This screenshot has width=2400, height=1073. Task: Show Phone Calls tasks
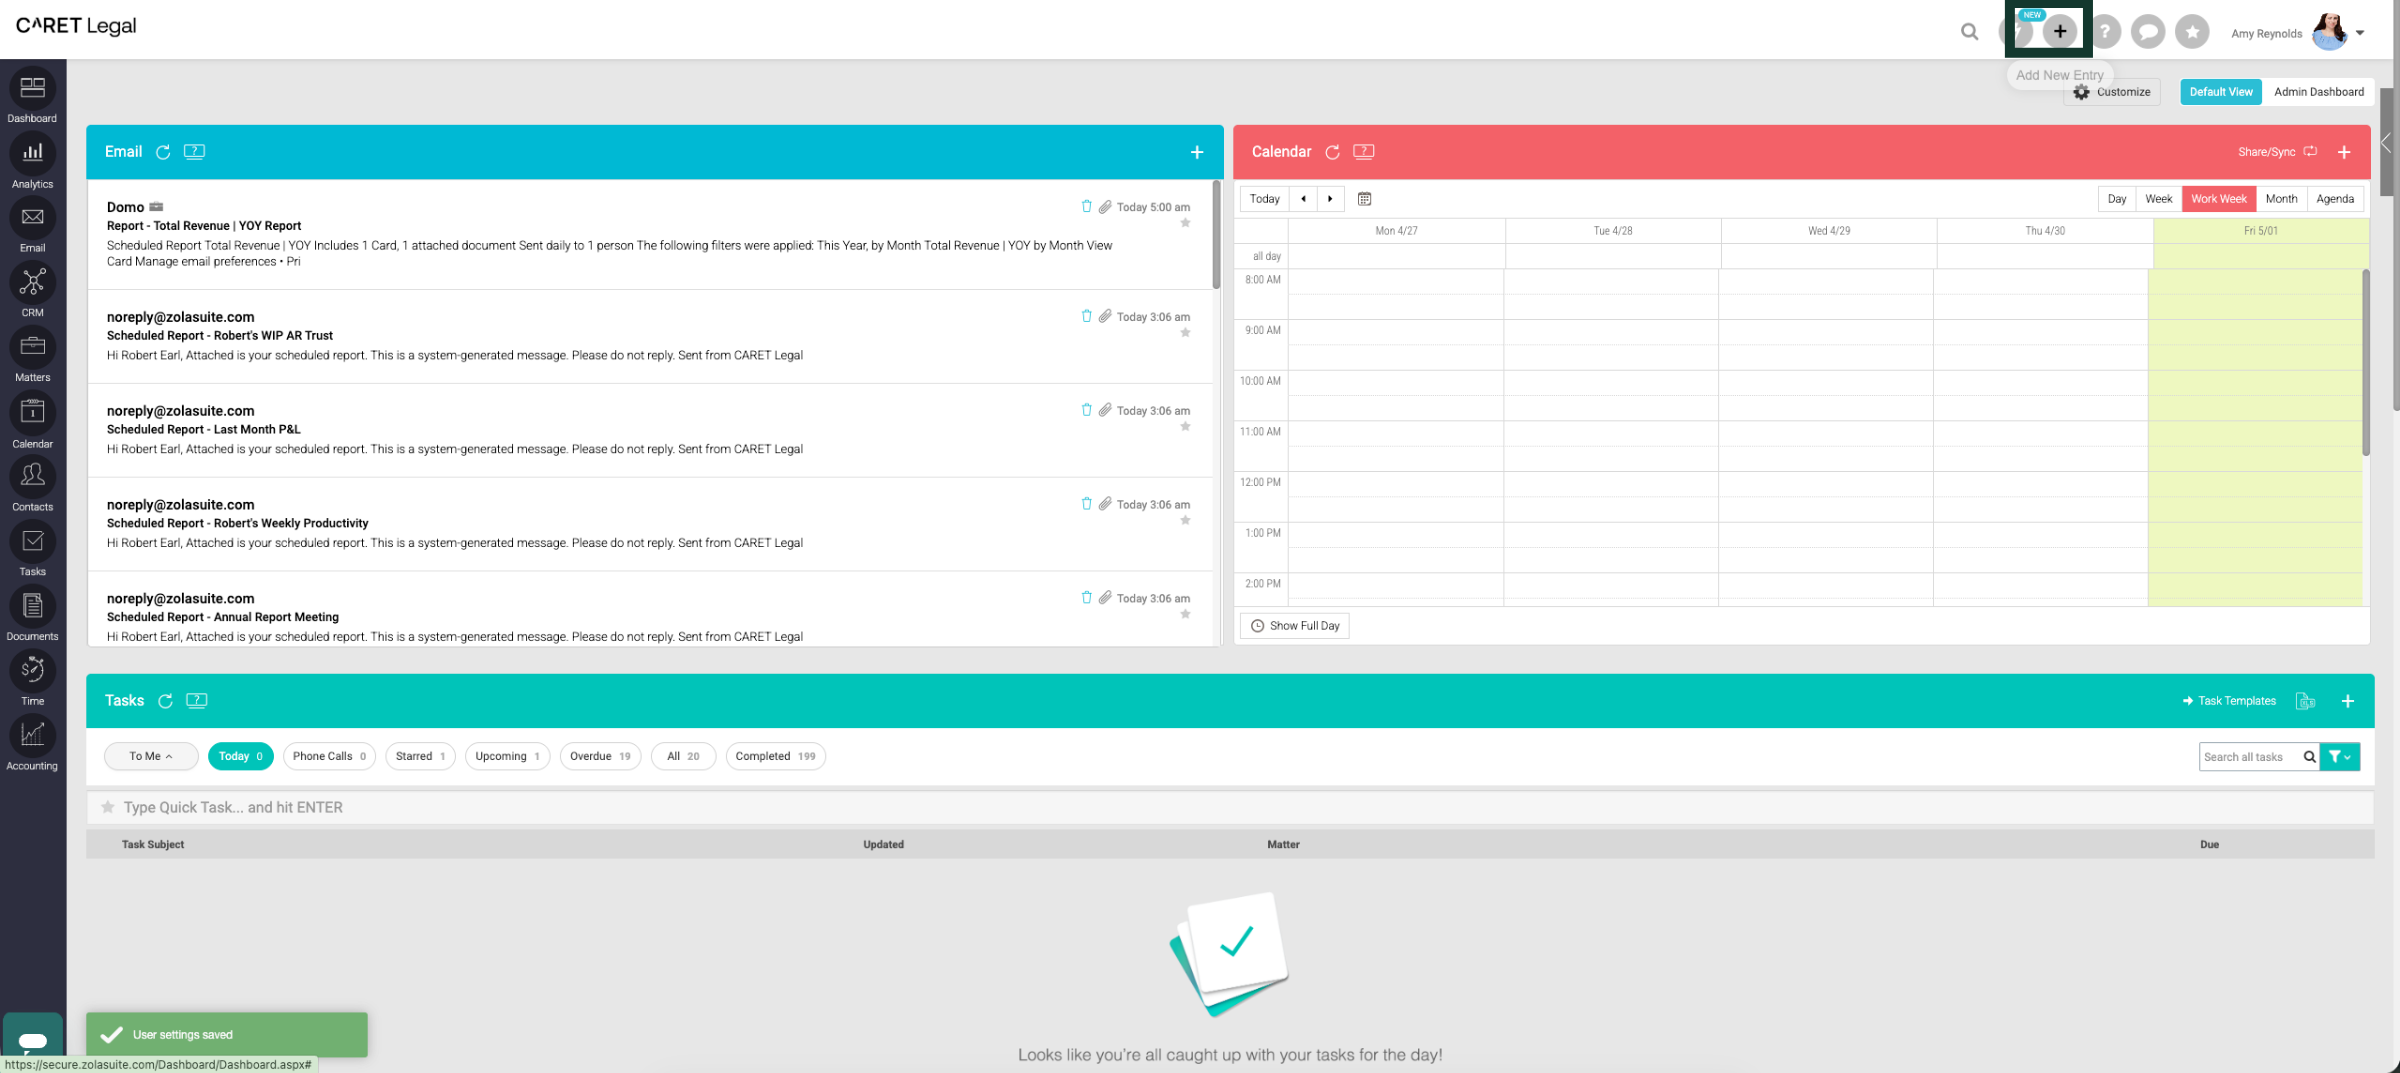pos(329,756)
